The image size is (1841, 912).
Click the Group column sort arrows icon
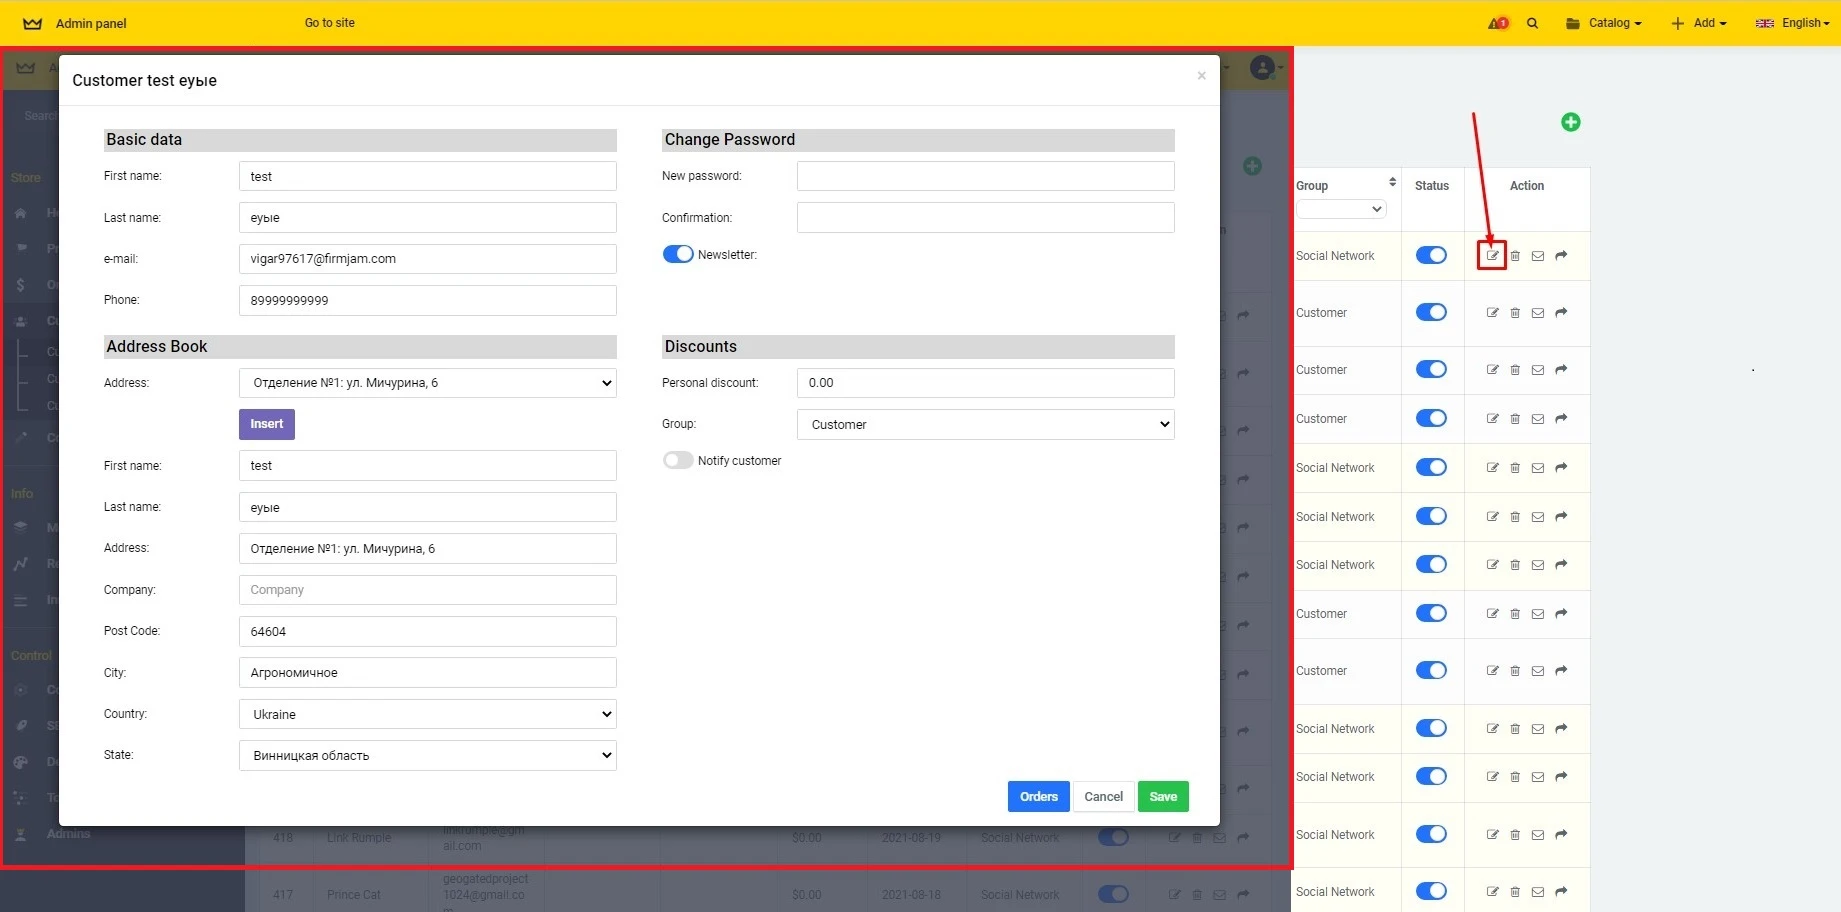point(1391,182)
